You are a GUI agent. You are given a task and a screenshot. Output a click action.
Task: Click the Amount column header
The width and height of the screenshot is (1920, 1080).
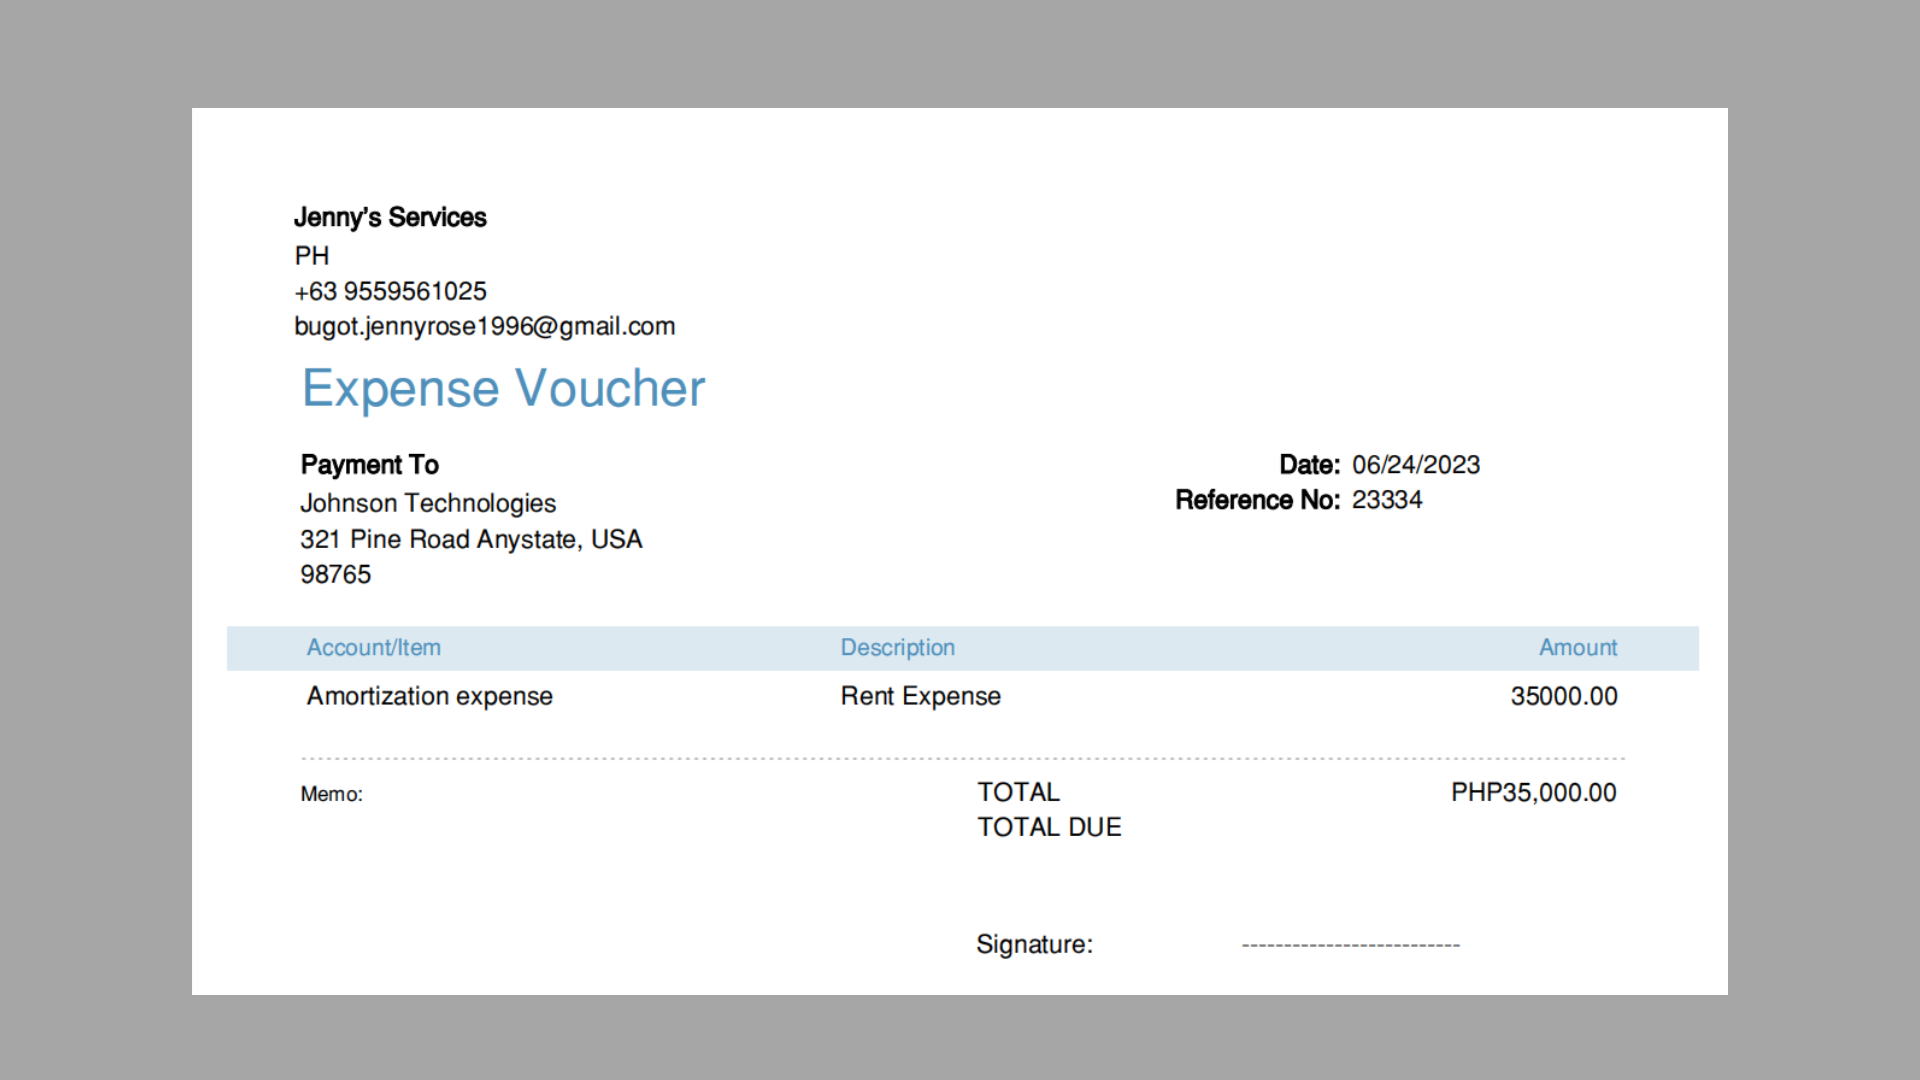(x=1577, y=648)
